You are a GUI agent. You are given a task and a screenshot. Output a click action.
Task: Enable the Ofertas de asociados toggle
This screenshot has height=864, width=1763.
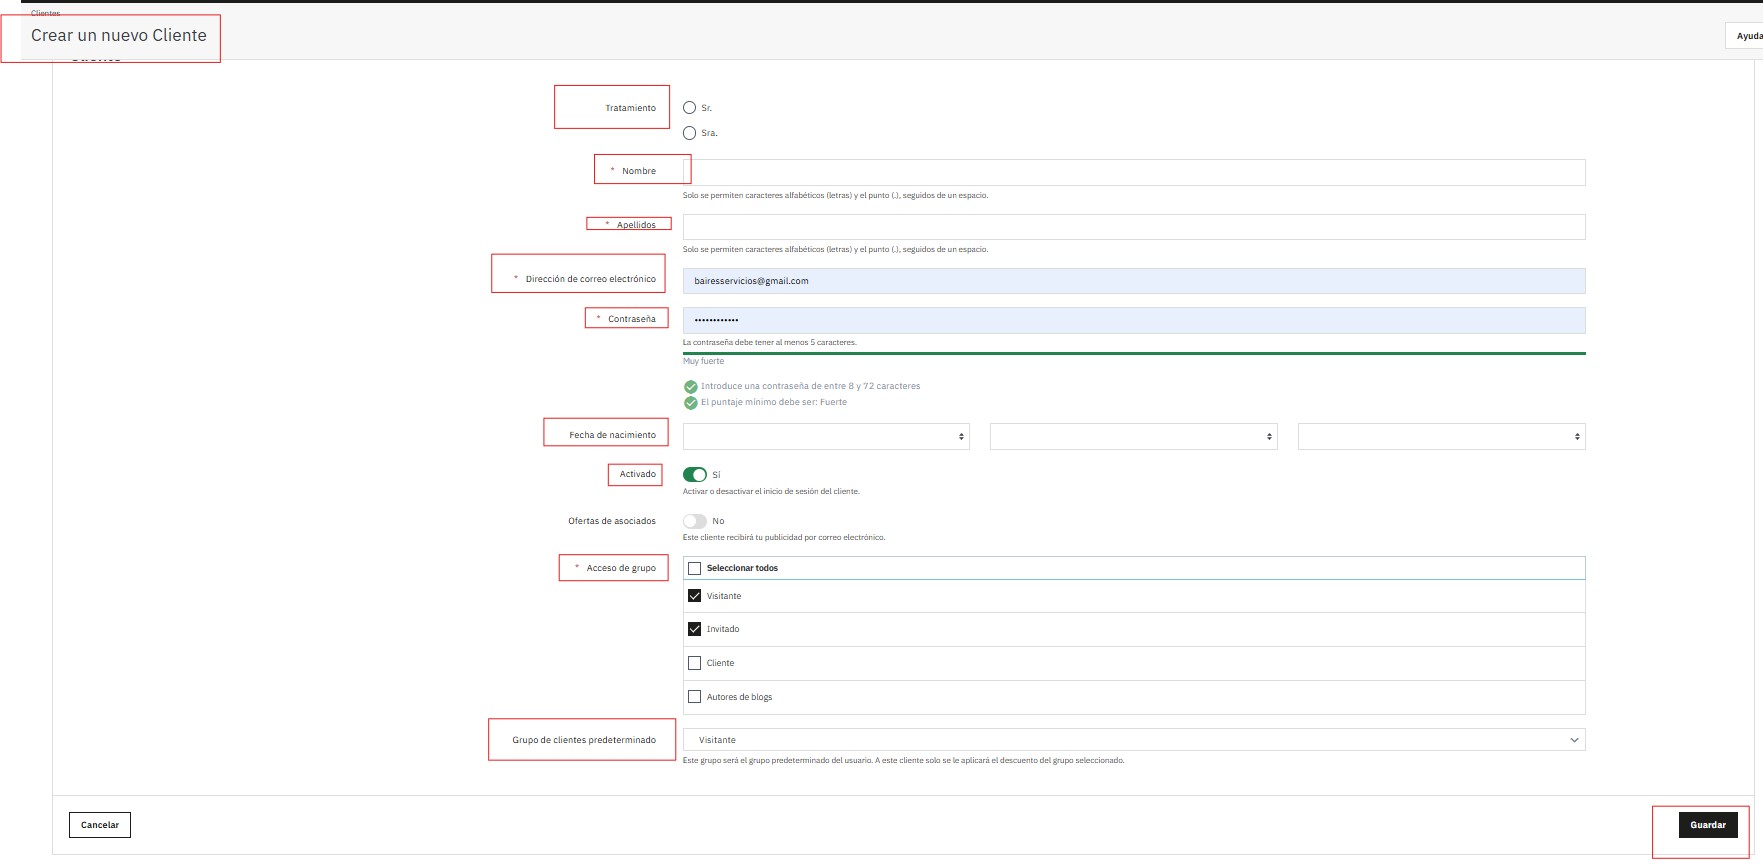pos(695,521)
